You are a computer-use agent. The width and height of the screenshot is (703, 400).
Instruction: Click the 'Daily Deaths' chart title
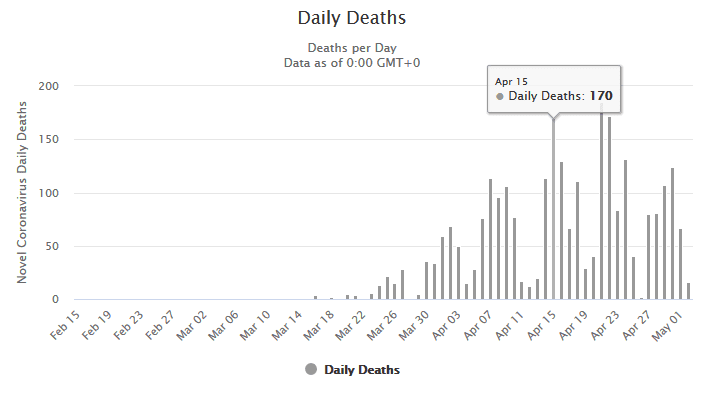(x=351, y=18)
